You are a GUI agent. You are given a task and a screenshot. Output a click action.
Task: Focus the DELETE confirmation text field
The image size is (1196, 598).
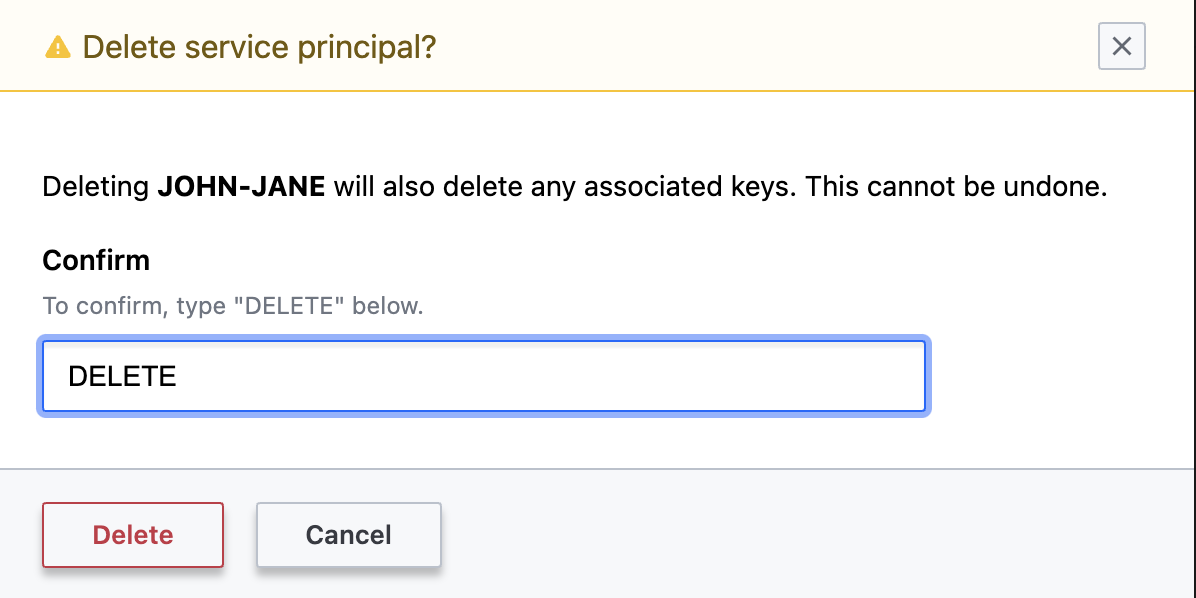[483, 376]
